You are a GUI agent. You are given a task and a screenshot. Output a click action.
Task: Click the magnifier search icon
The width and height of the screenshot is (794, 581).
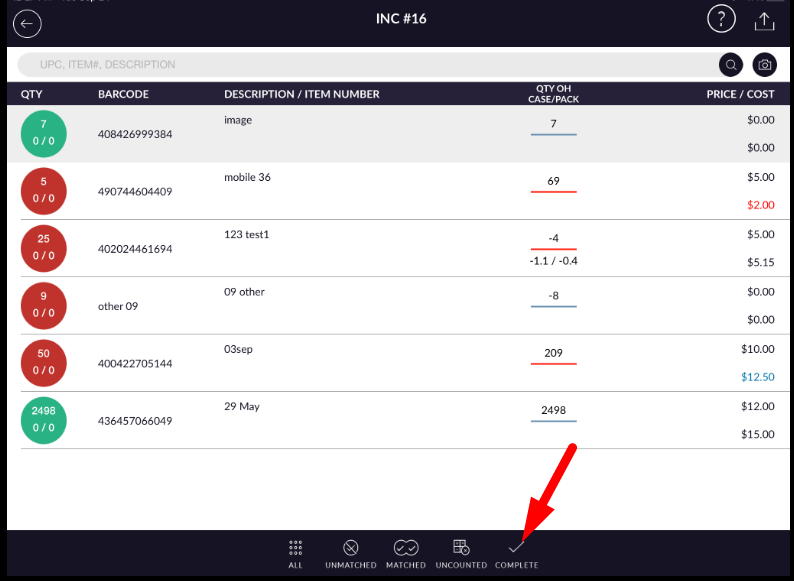(x=731, y=65)
